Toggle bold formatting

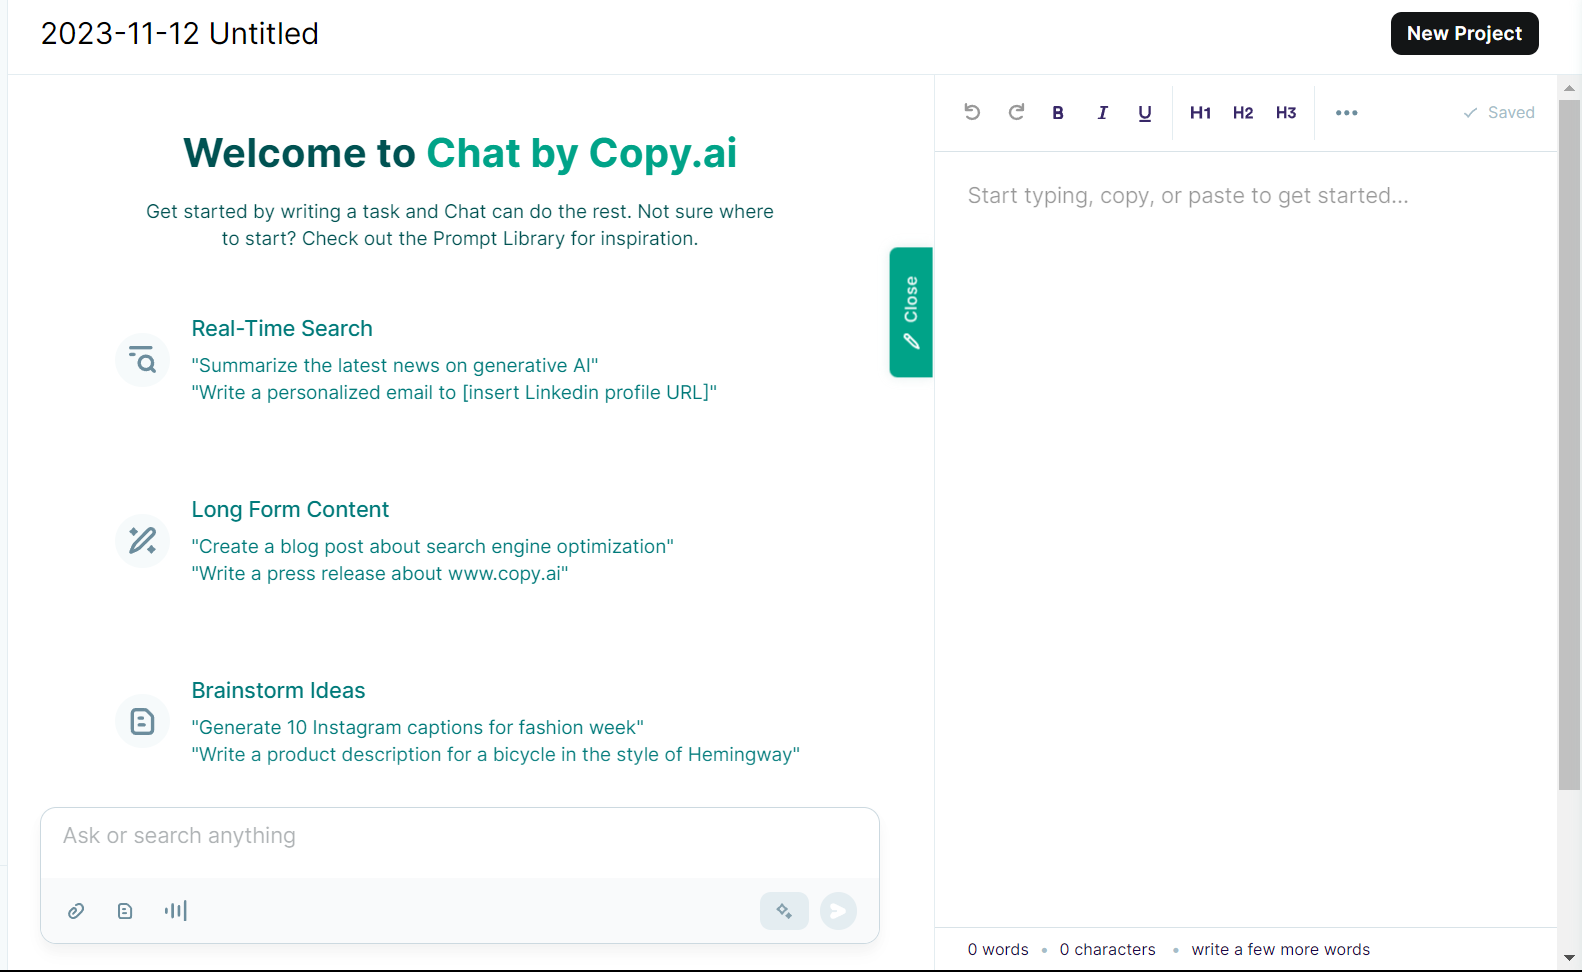1058,113
